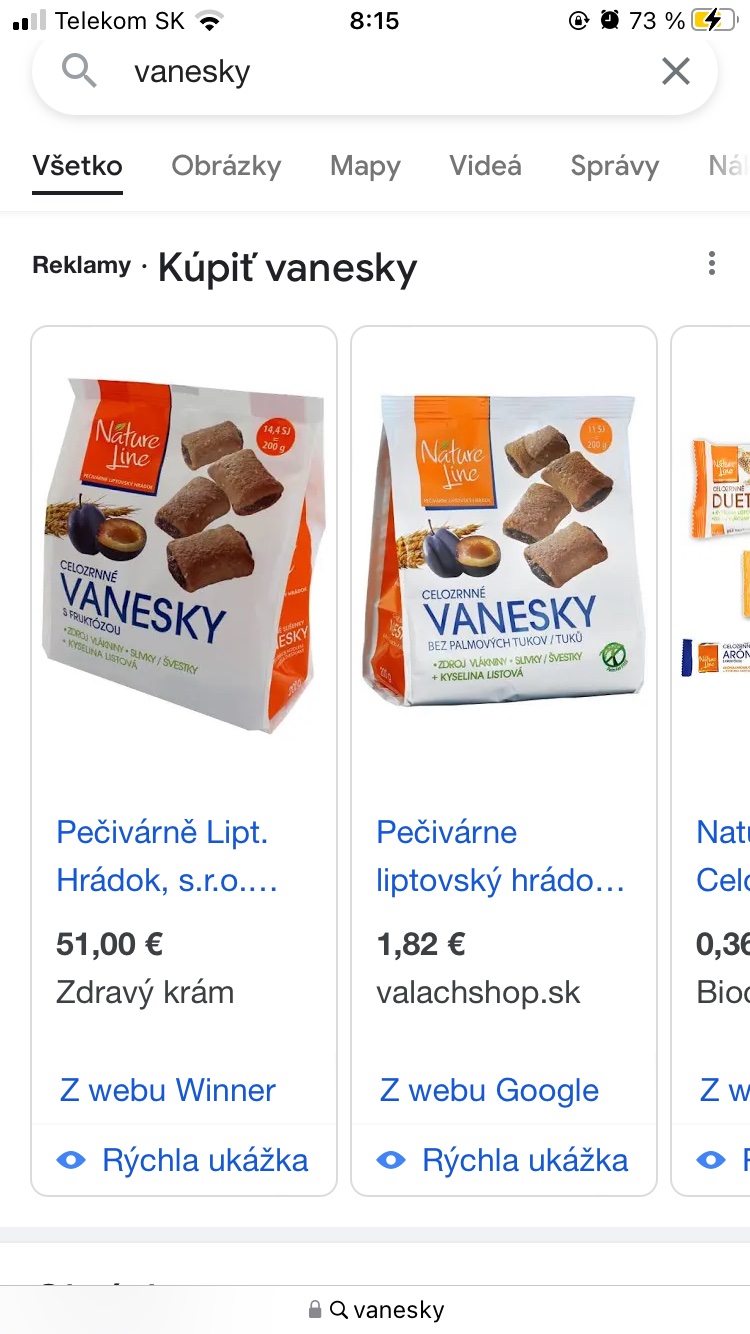750x1334 pixels.
Task: Switch to the Mapy tab
Action: 365,166
